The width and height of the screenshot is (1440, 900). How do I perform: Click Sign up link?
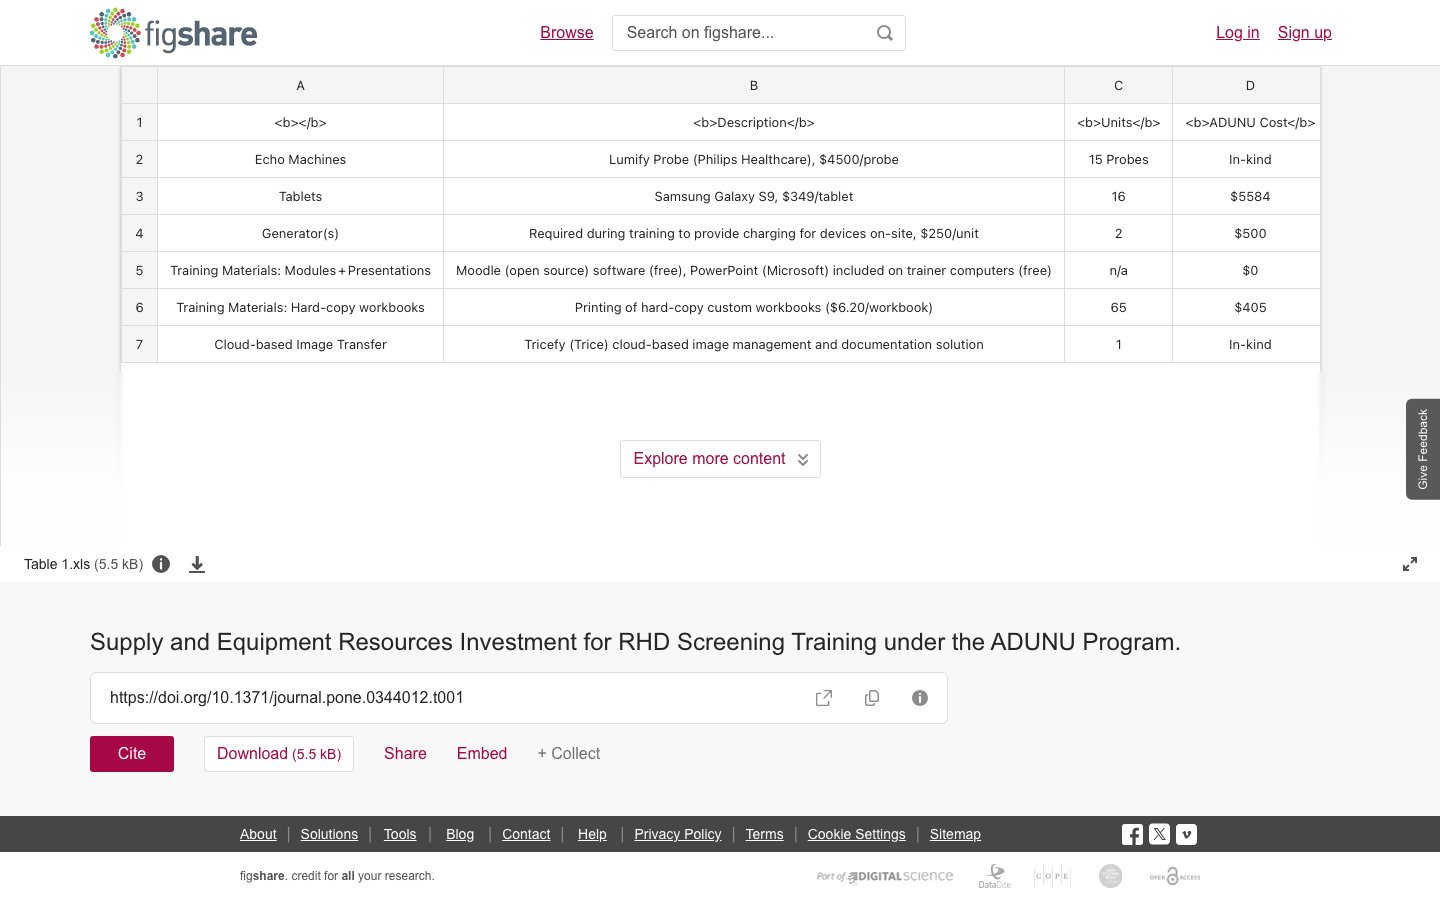pyautogui.click(x=1305, y=33)
